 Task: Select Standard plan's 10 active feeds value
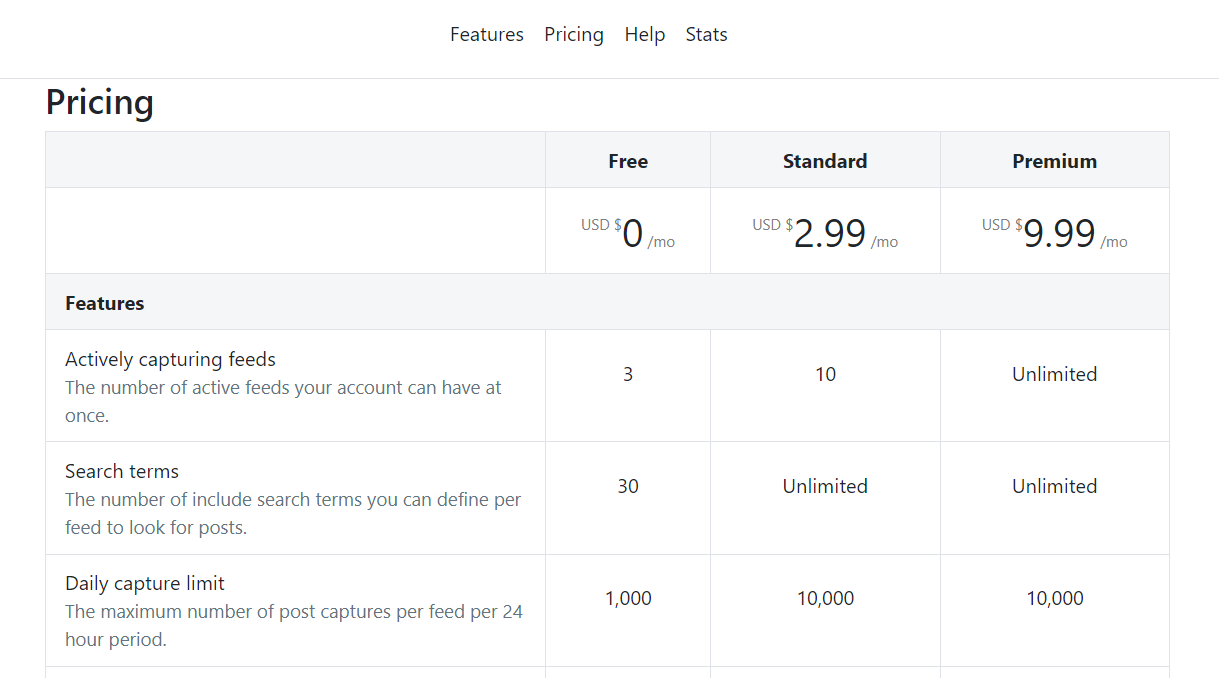[x=824, y=374]
